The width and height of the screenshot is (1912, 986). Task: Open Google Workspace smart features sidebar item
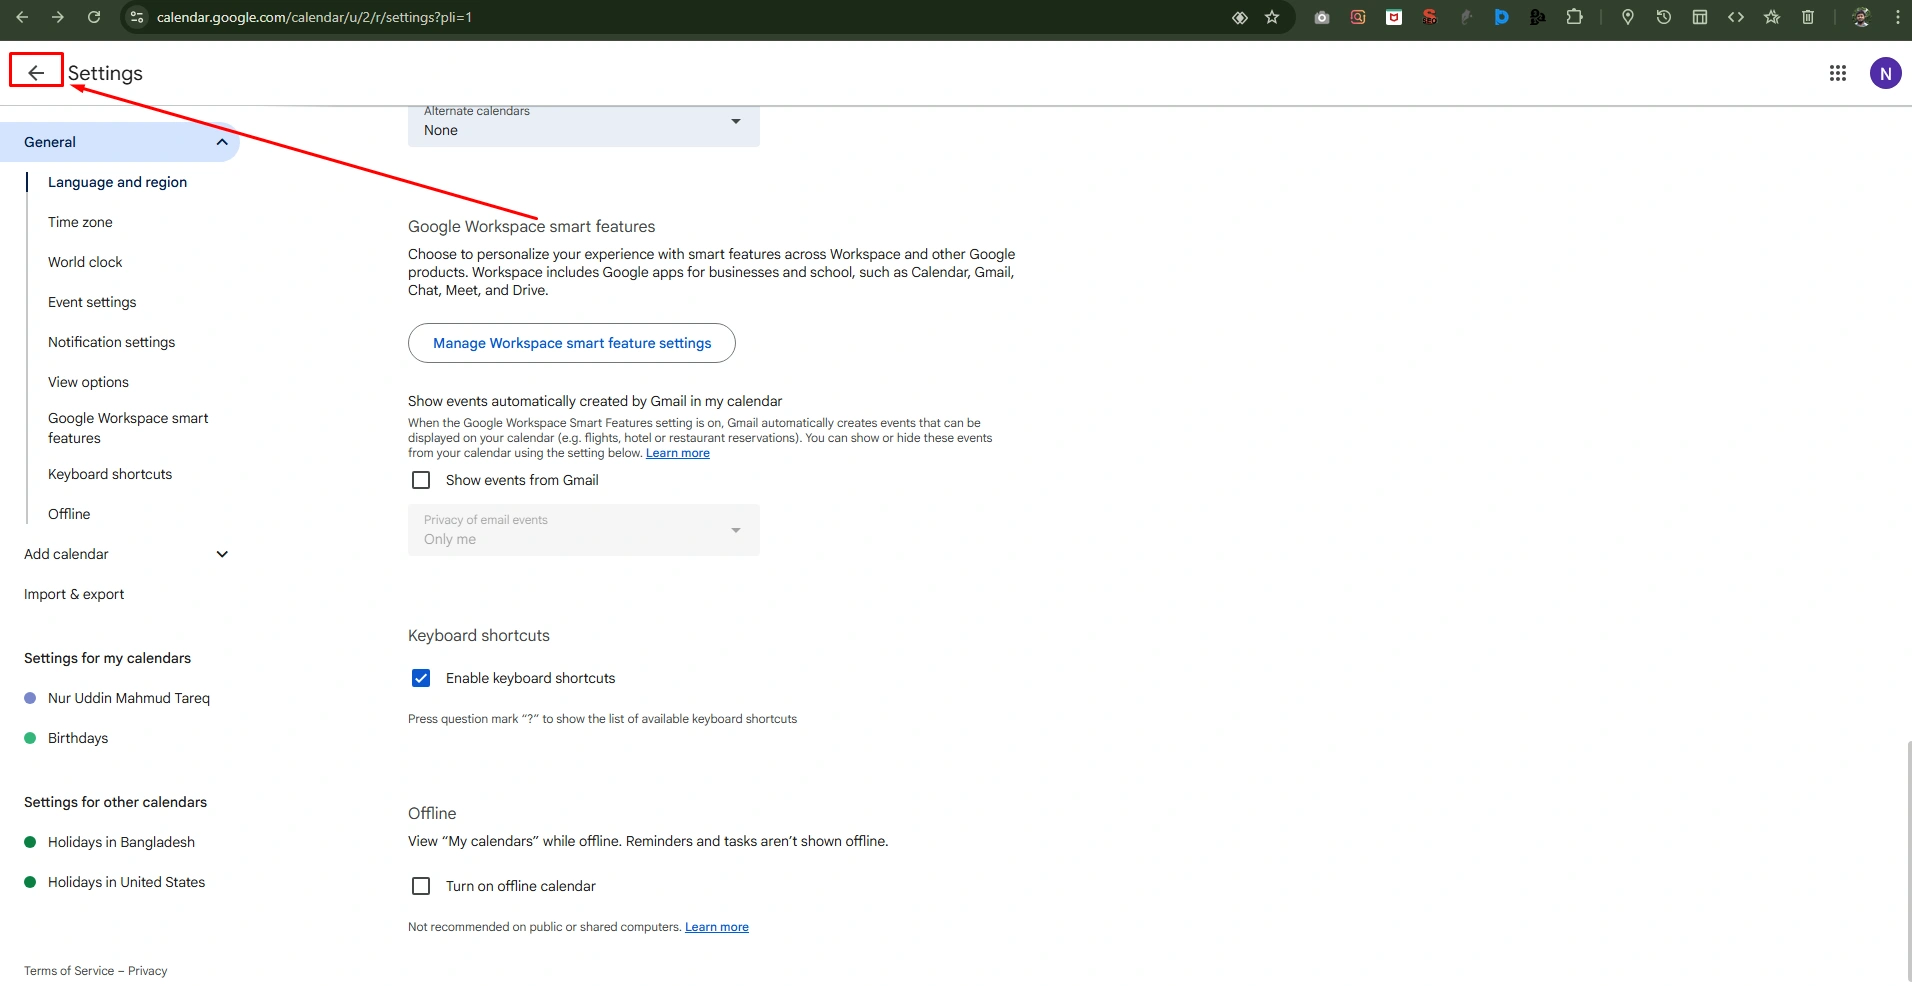[128, 428]
